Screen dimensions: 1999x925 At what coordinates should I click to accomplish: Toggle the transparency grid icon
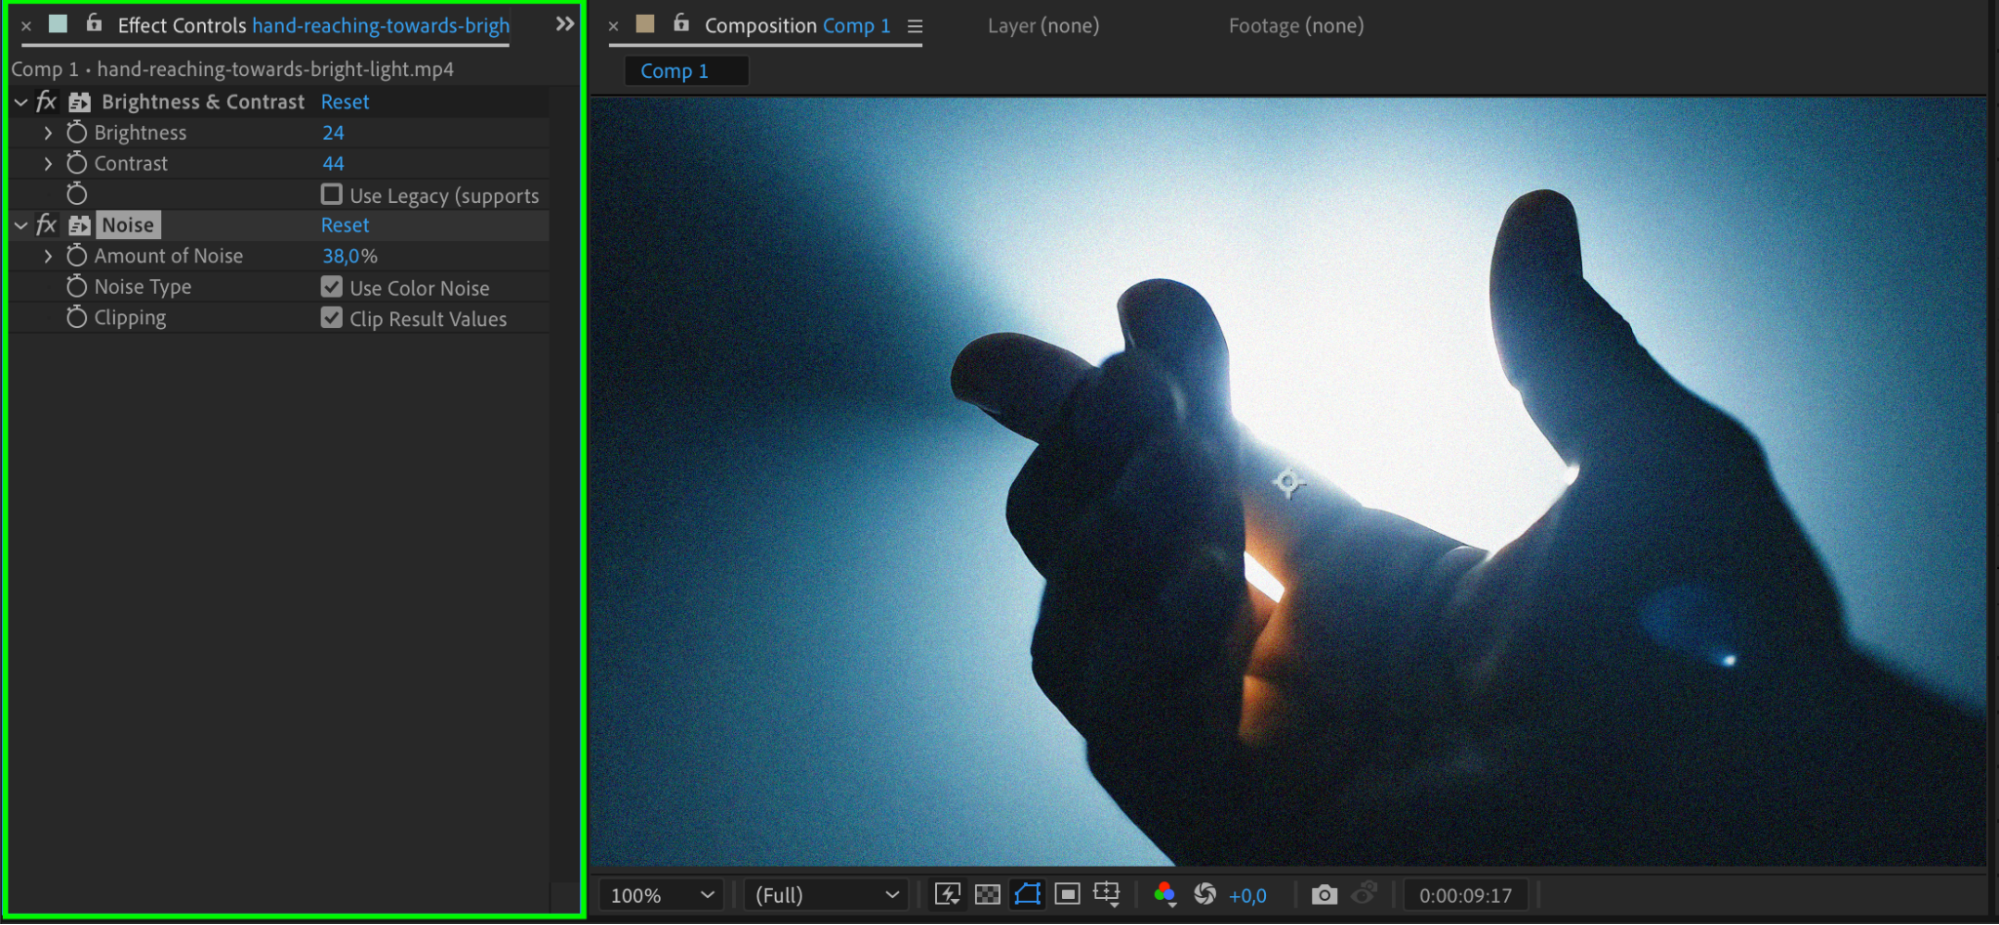987,894
